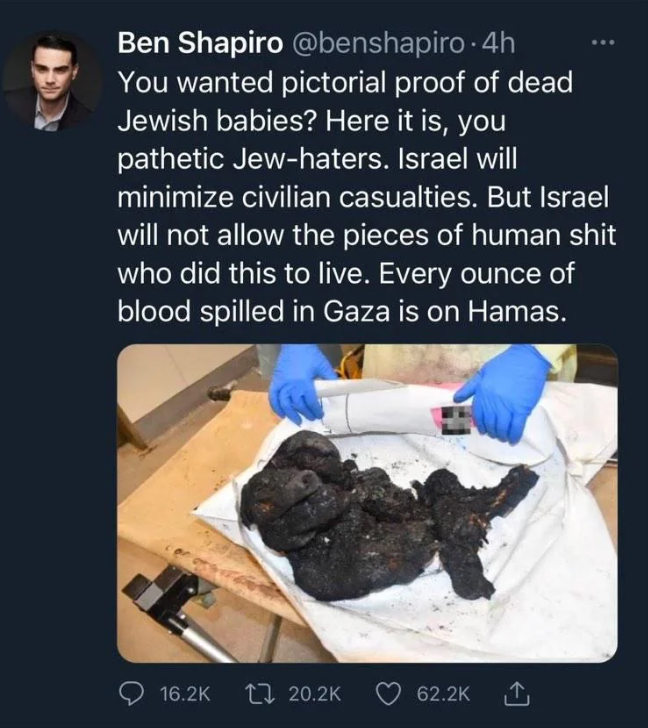The image size is (648, 728).
Task: Click the reply speech bubble icon
Action: pyautogui.click(x=133, y=693)
